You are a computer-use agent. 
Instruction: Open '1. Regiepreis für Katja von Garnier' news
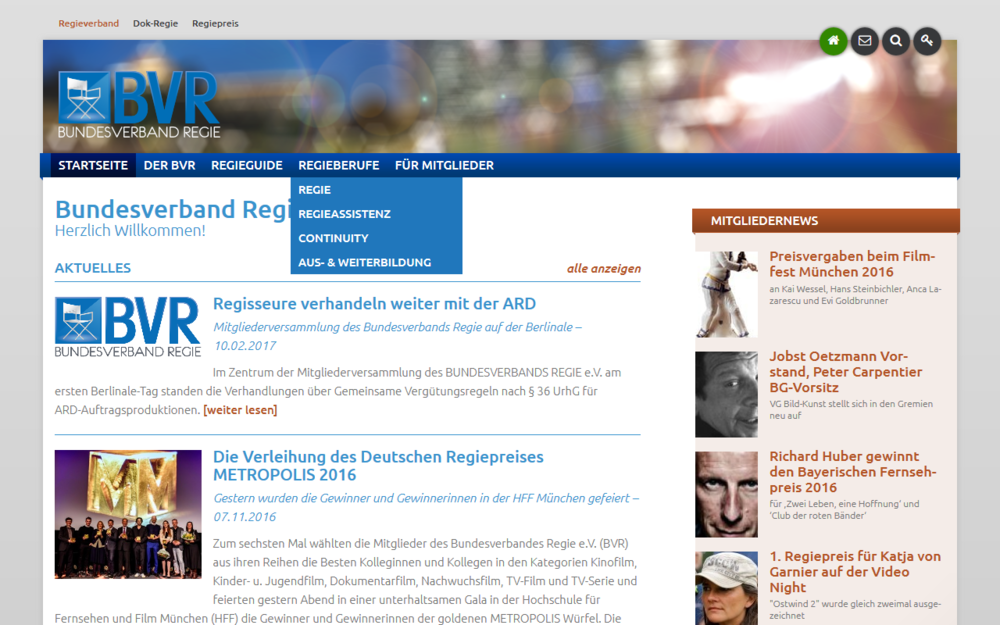[x=855, y=572]
